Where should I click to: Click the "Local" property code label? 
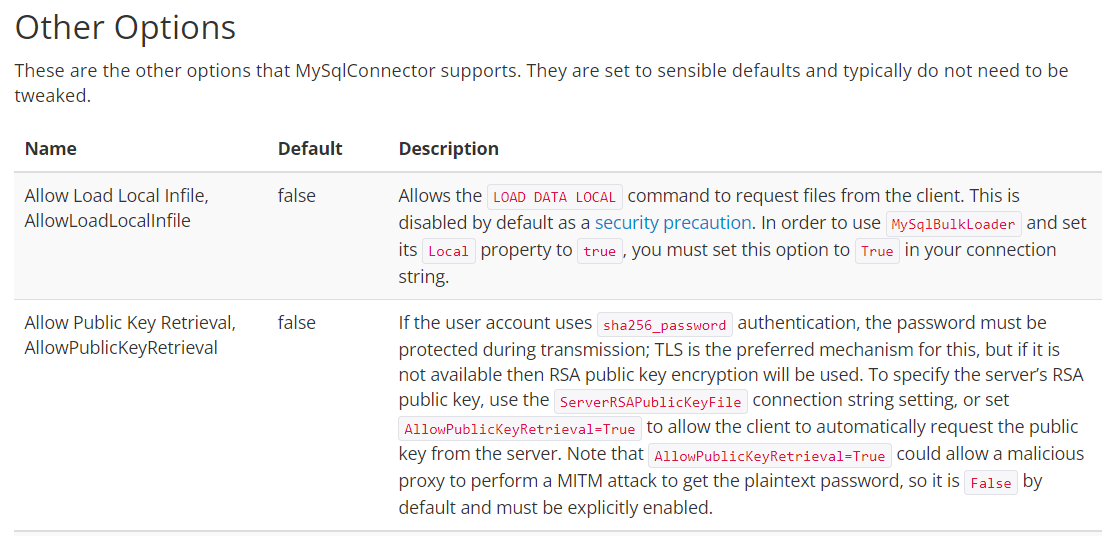(448, 251)
